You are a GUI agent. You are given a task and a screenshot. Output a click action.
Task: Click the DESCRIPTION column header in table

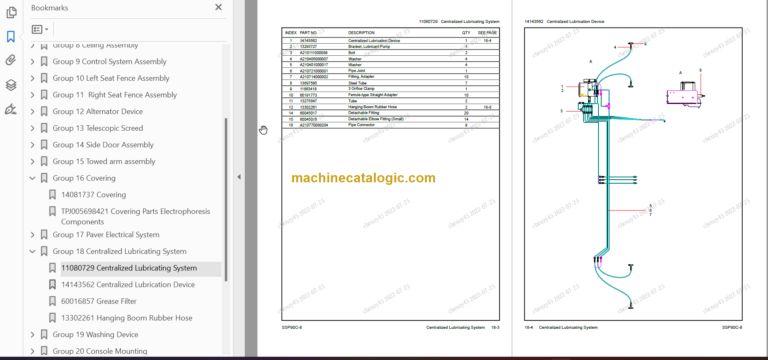click(x=361, y=33)
